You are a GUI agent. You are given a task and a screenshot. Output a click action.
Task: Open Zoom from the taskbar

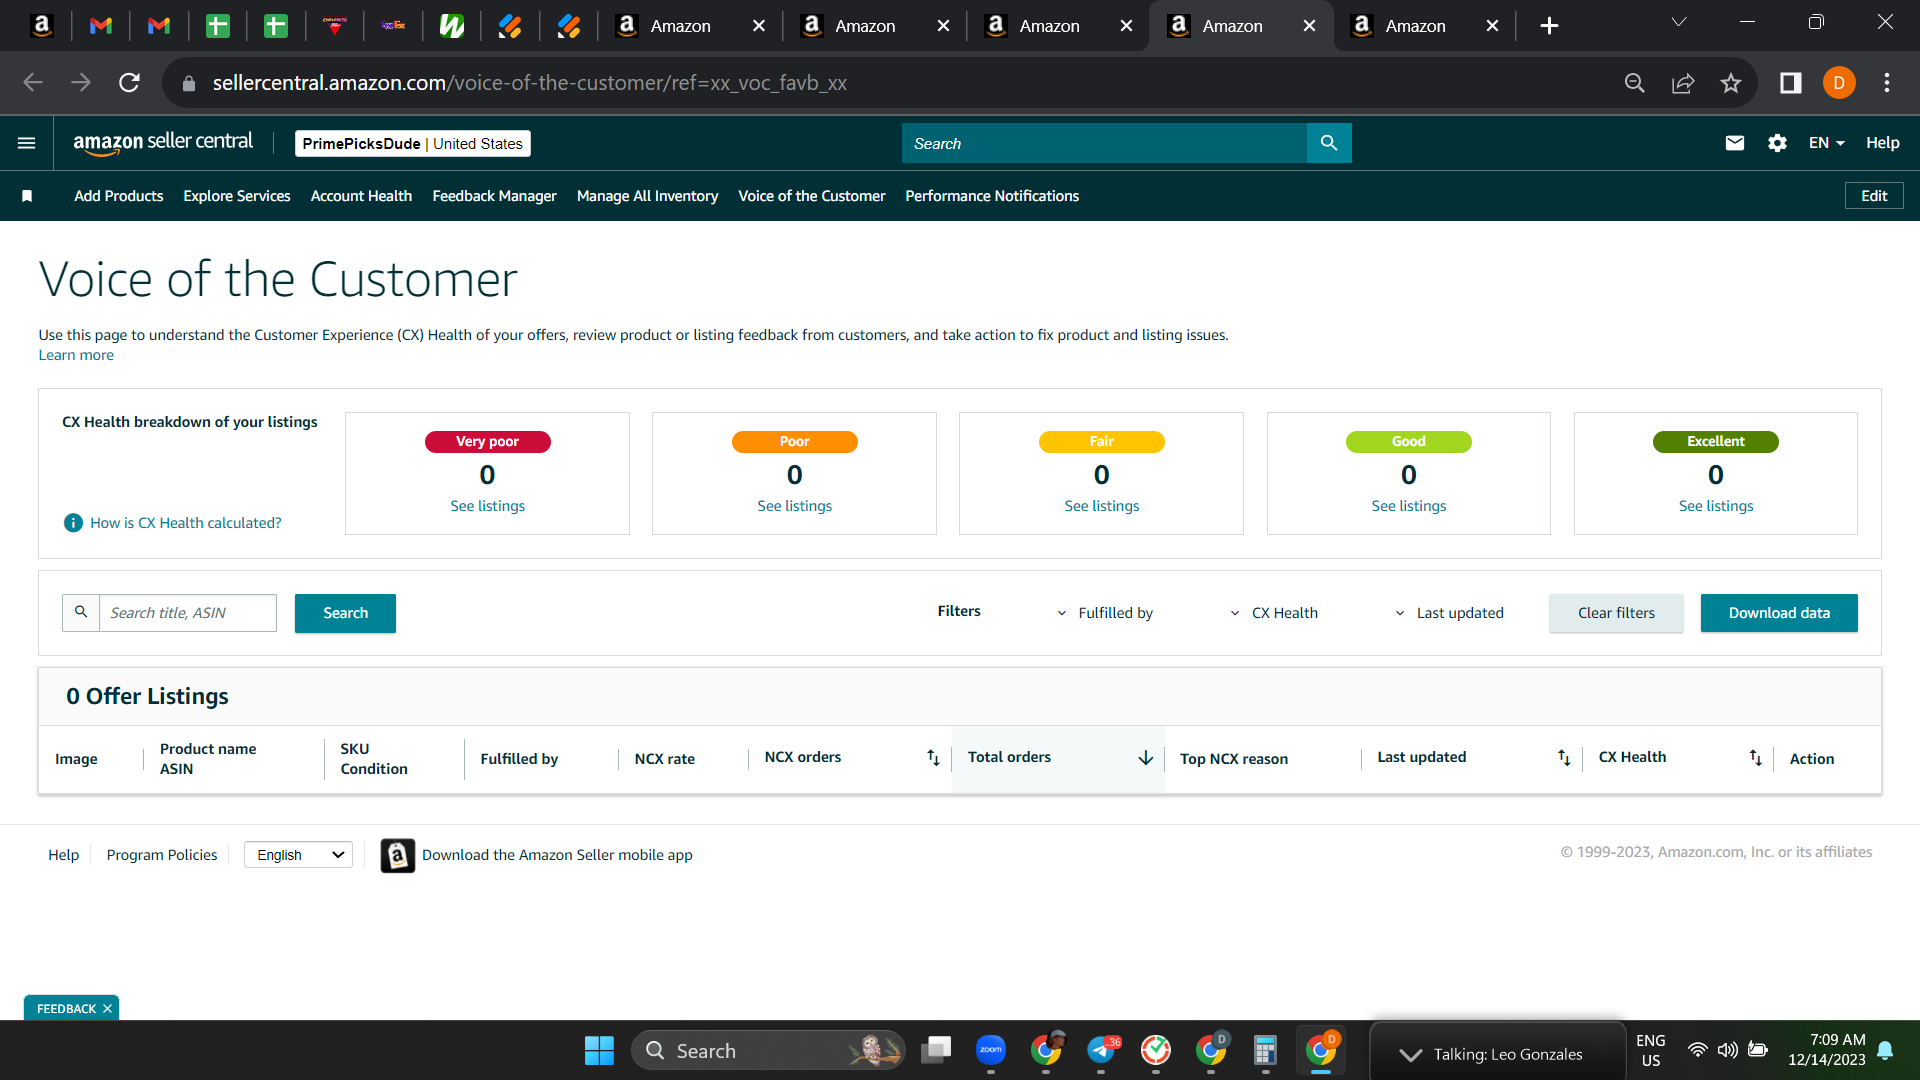991,1050
